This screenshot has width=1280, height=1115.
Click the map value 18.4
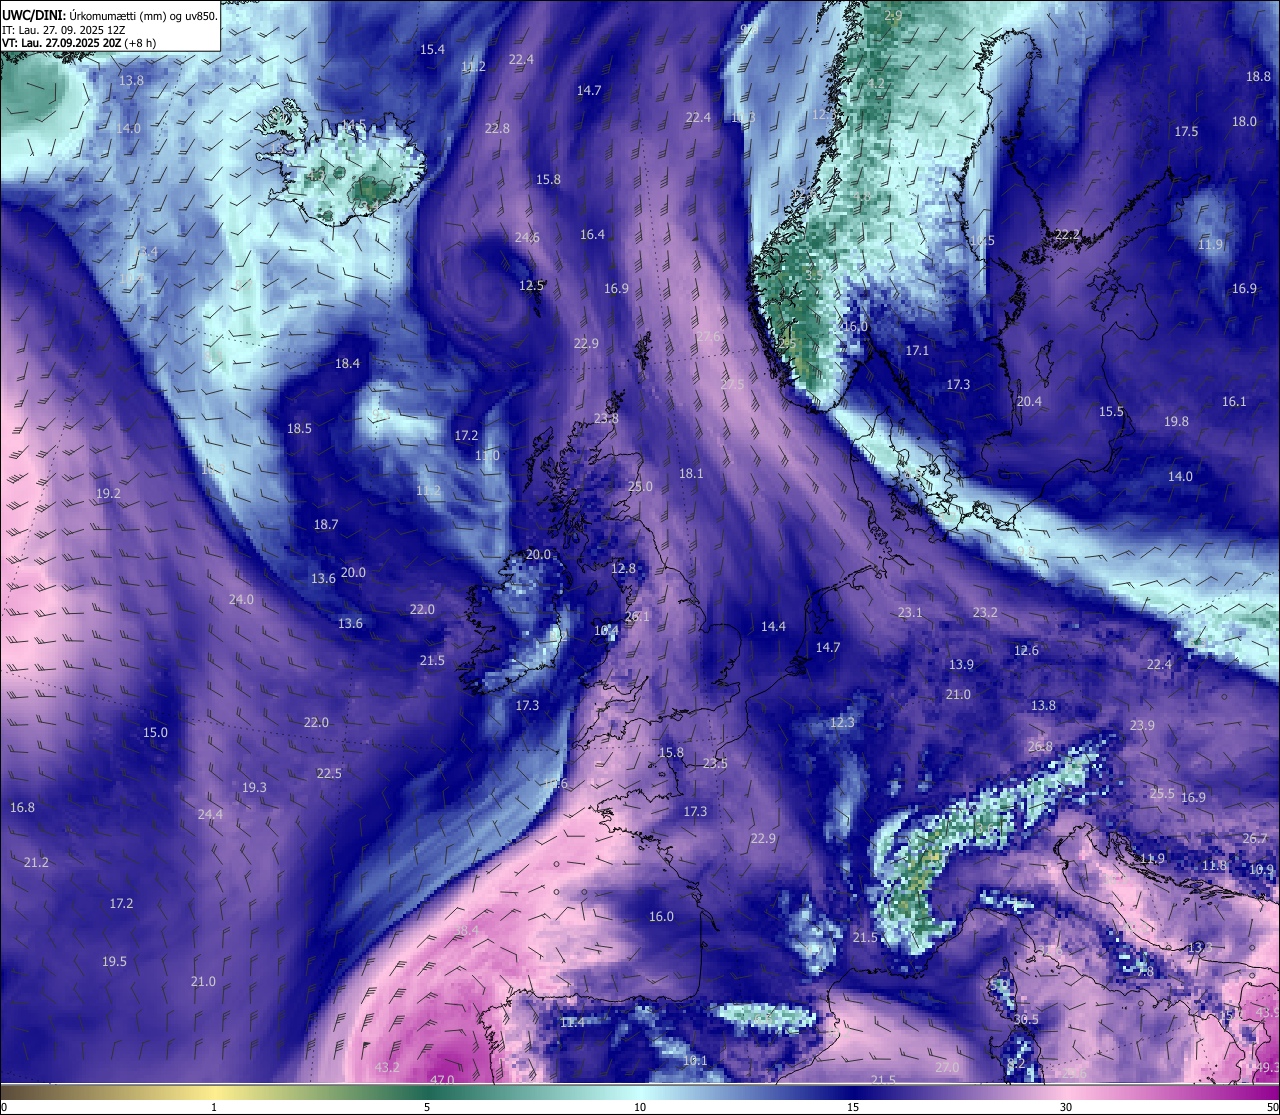(347, 363)
